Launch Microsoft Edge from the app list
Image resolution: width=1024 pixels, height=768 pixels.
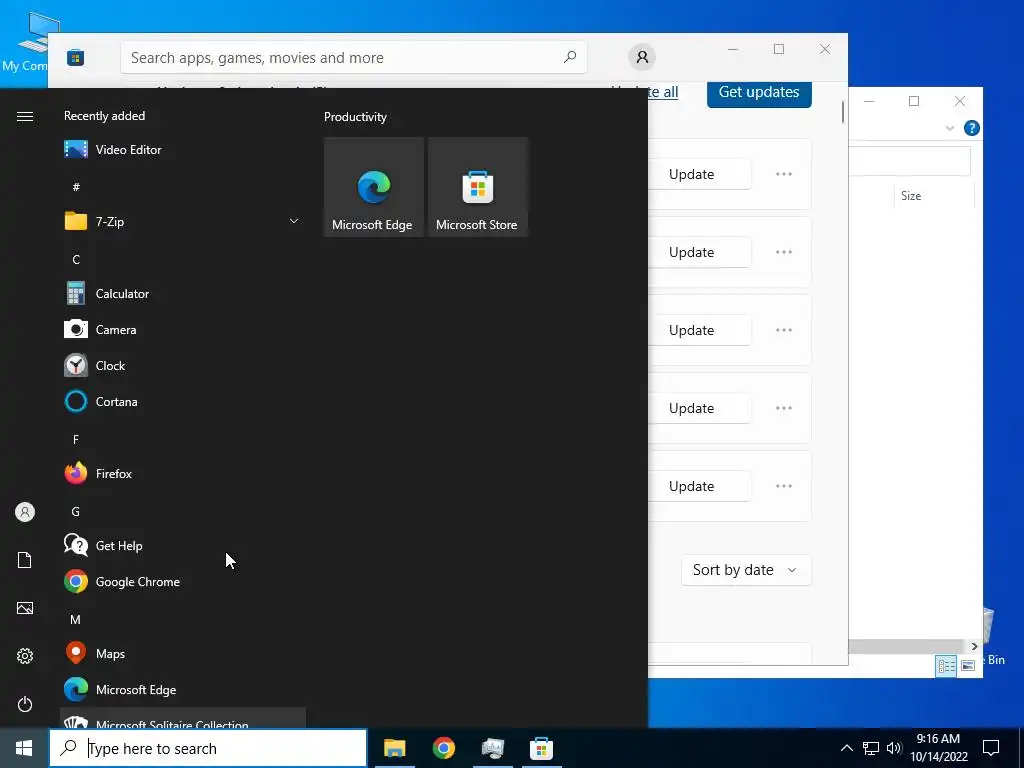click(183, 690)
